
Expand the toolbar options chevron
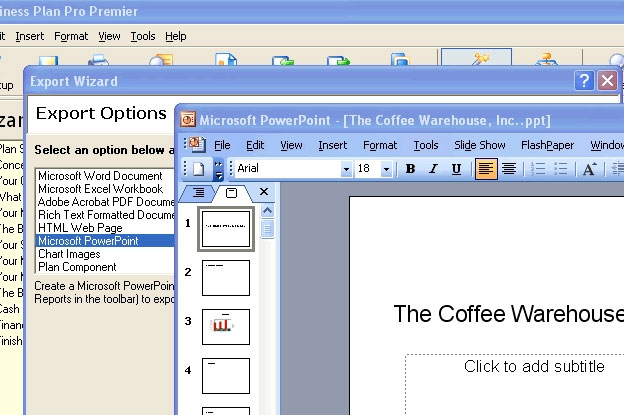tap(219, 169)
